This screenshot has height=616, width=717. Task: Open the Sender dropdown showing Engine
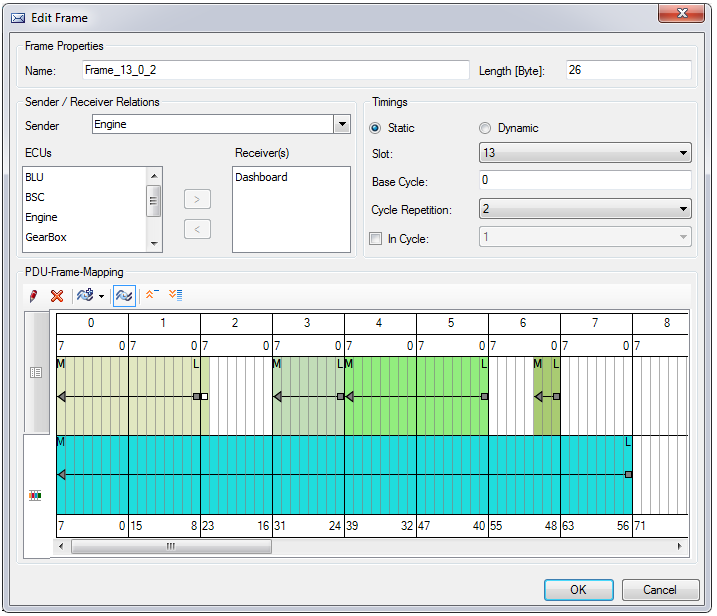[342, 124]
